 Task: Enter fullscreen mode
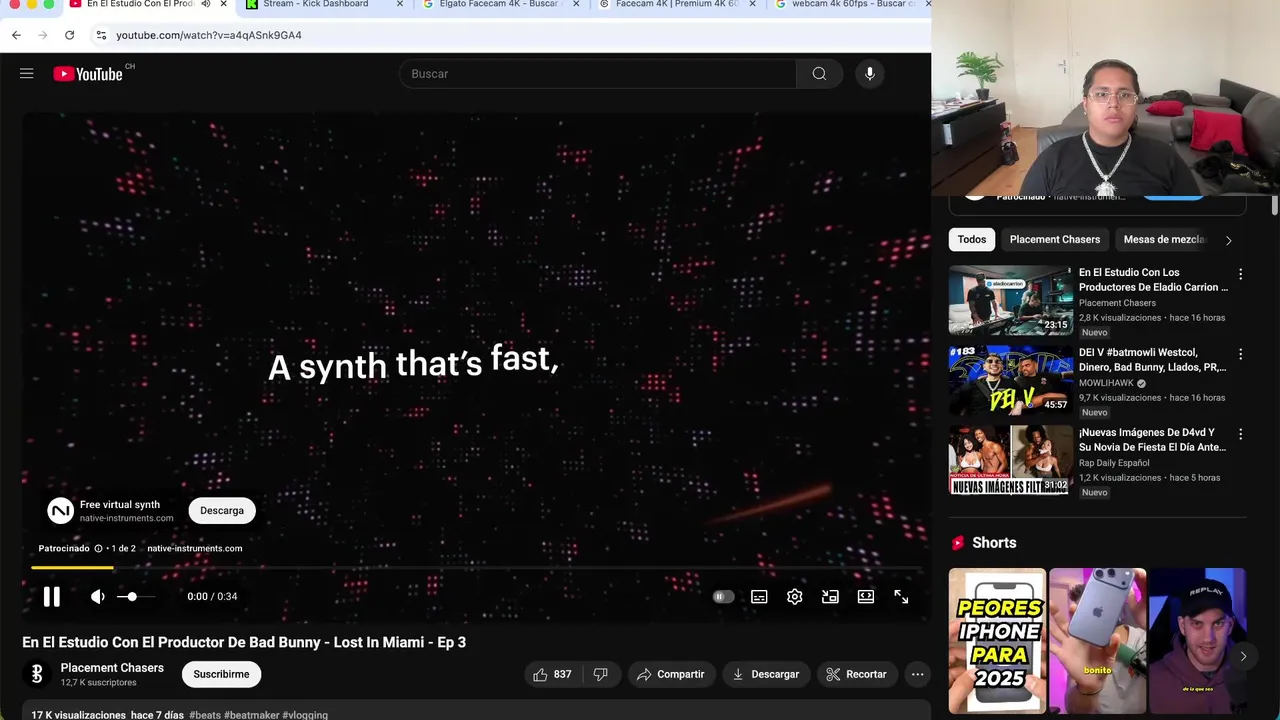(x=901, y=597)
